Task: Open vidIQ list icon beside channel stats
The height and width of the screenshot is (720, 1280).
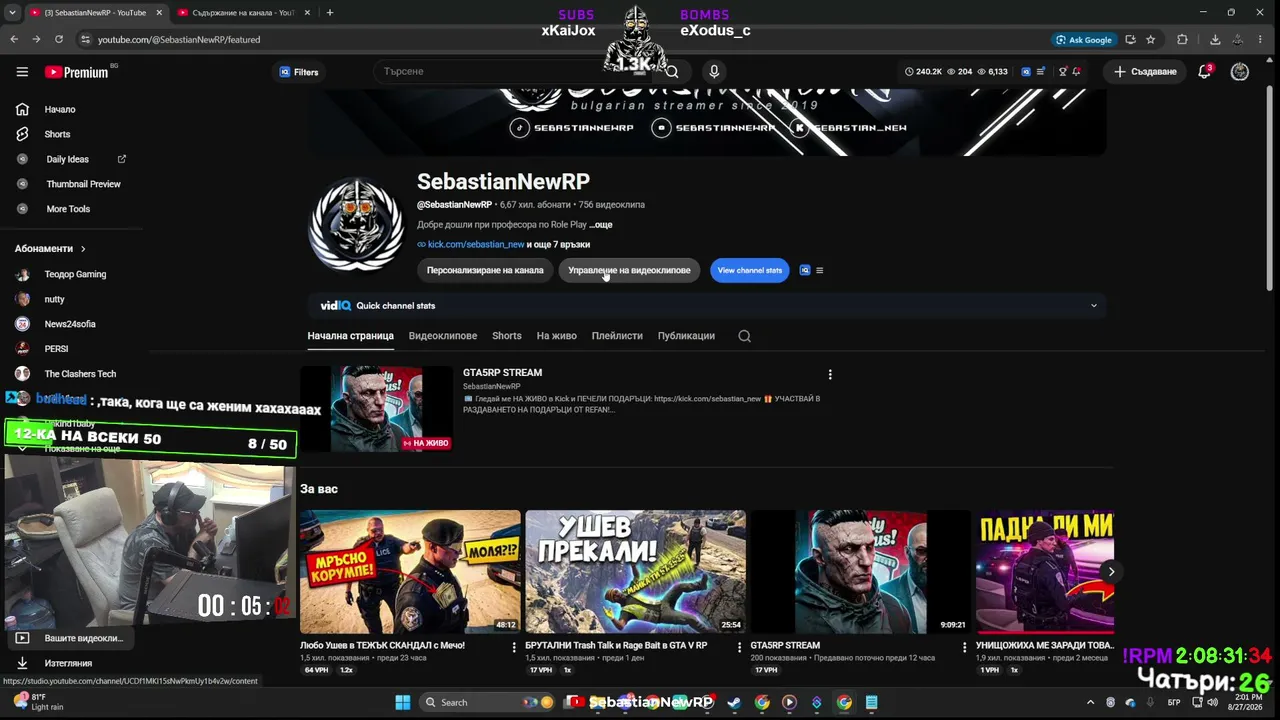Action: 819,270
